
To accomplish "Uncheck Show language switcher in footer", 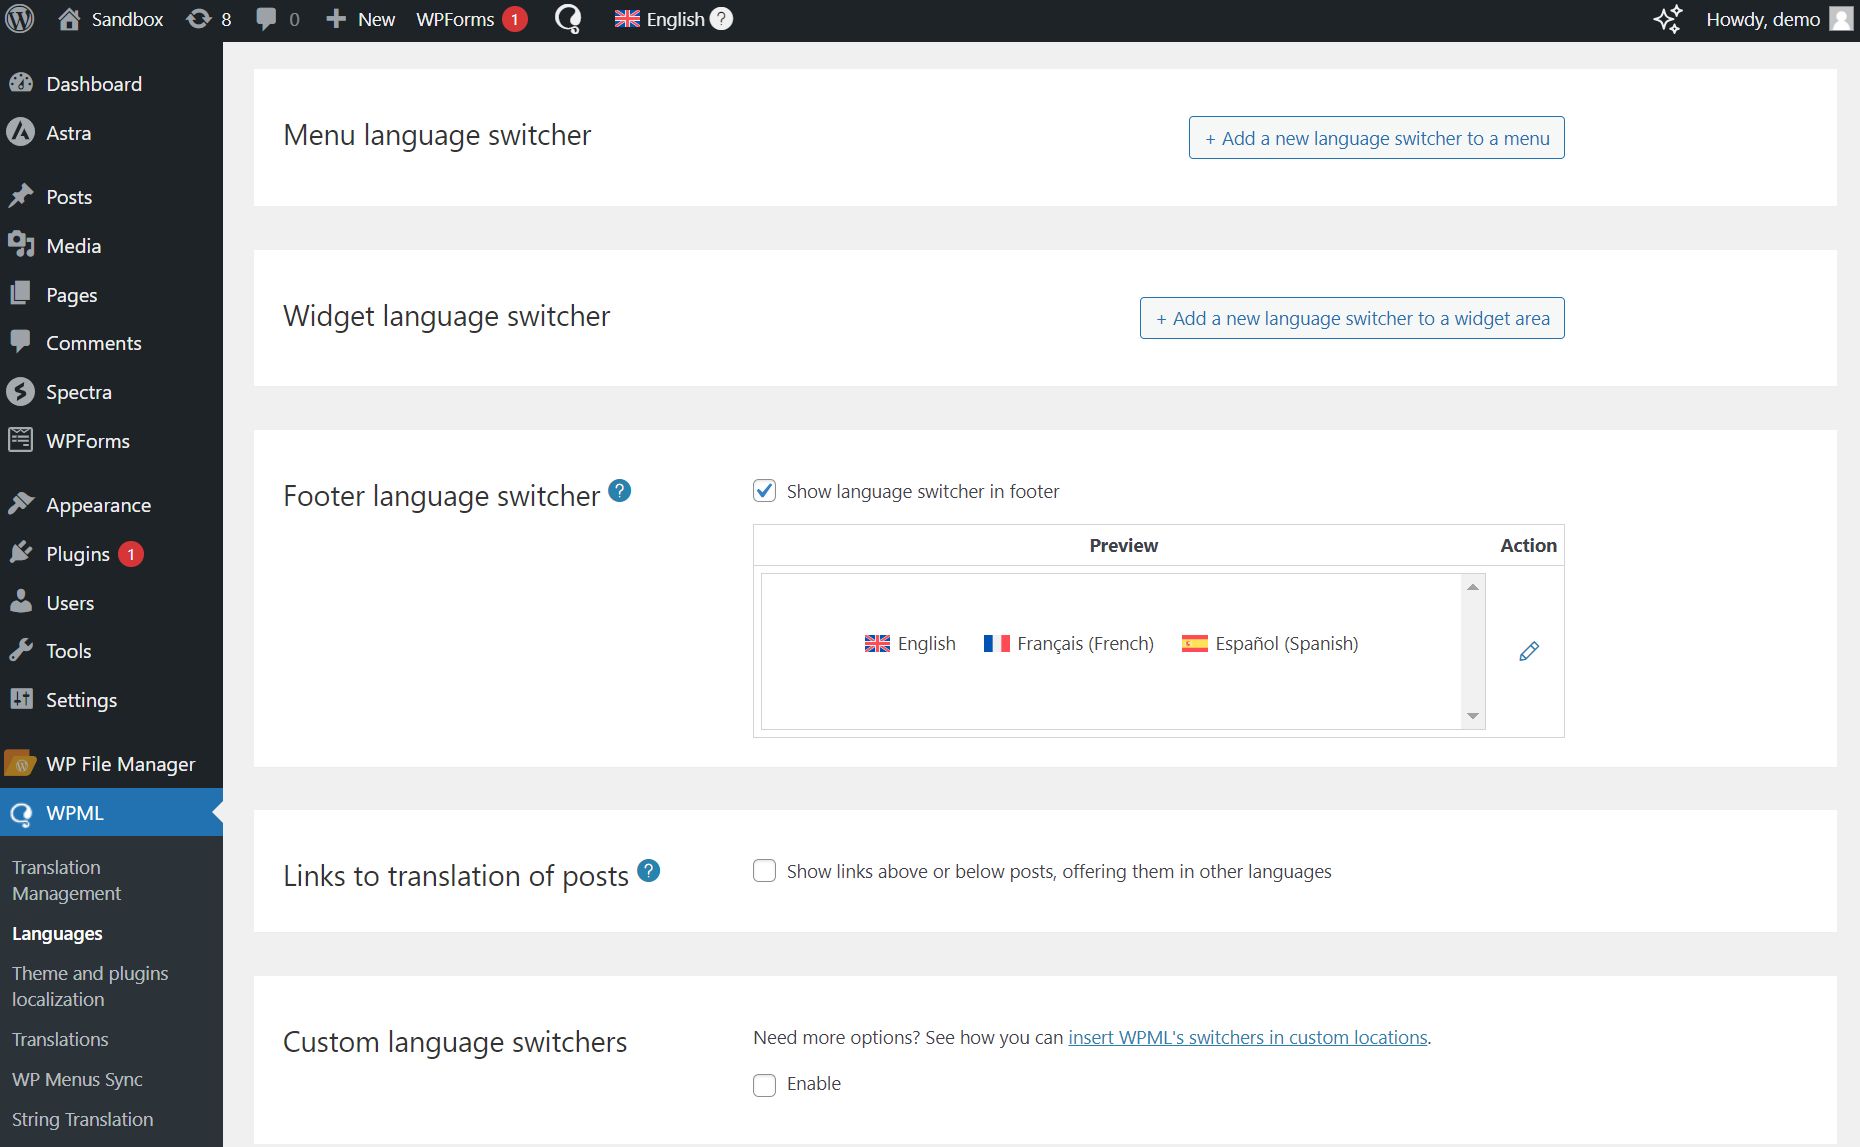I will [765, 491].
